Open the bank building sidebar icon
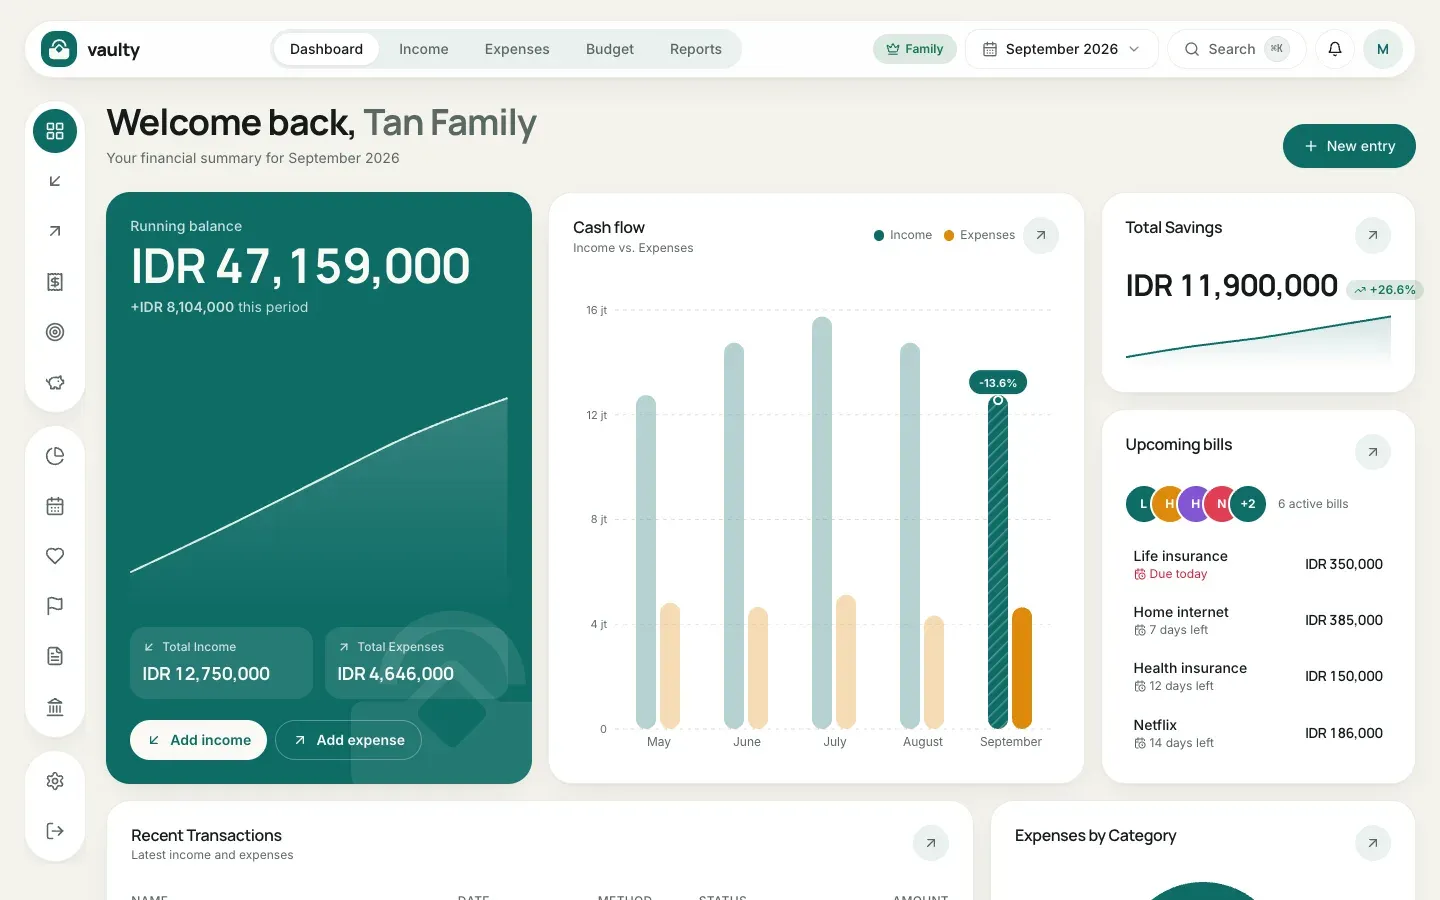 tap(55, 707)
